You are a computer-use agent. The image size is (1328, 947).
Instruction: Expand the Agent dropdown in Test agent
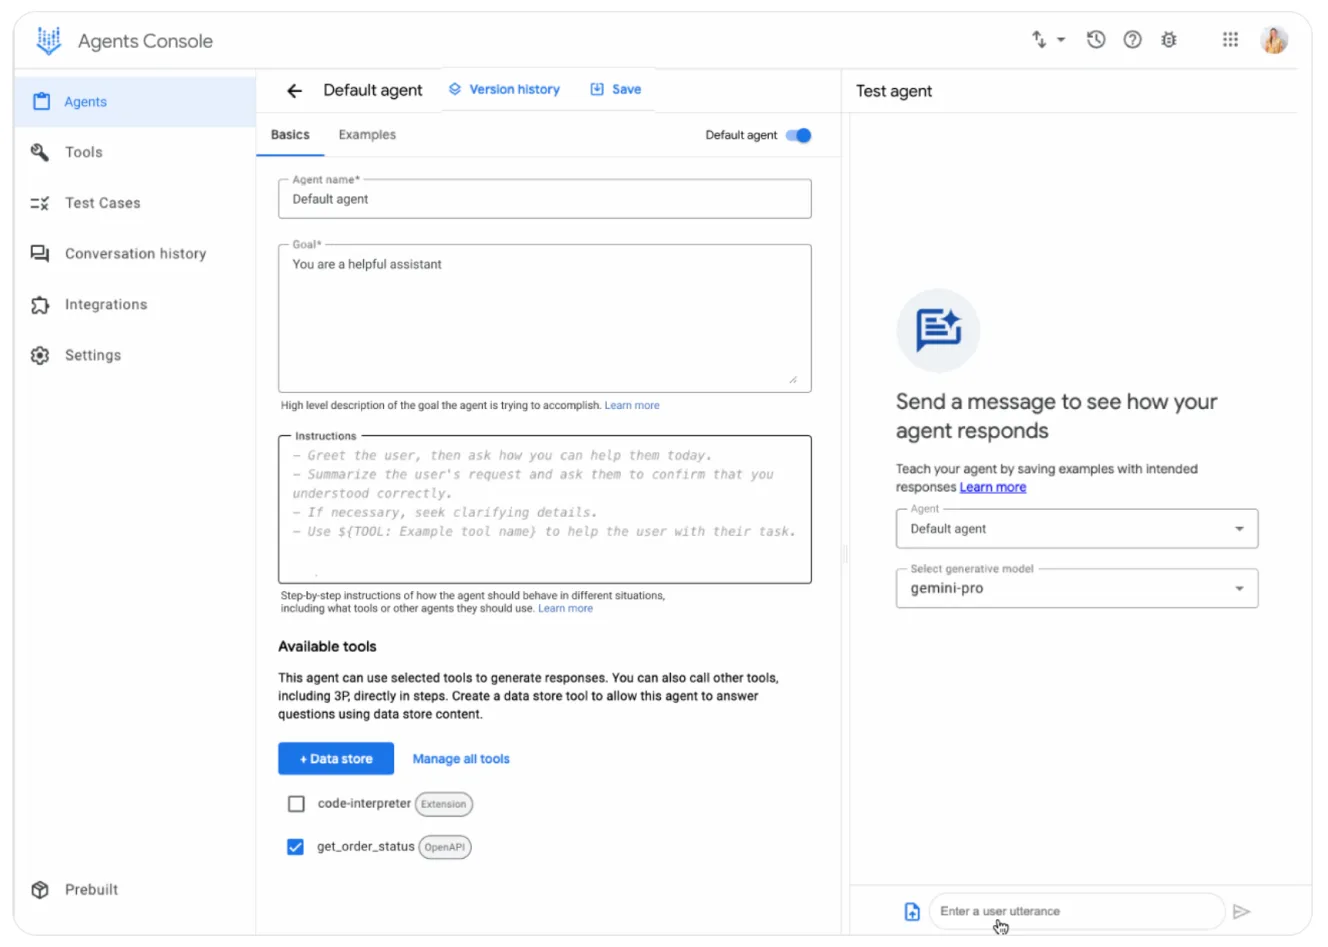[x=1076, y=529]
